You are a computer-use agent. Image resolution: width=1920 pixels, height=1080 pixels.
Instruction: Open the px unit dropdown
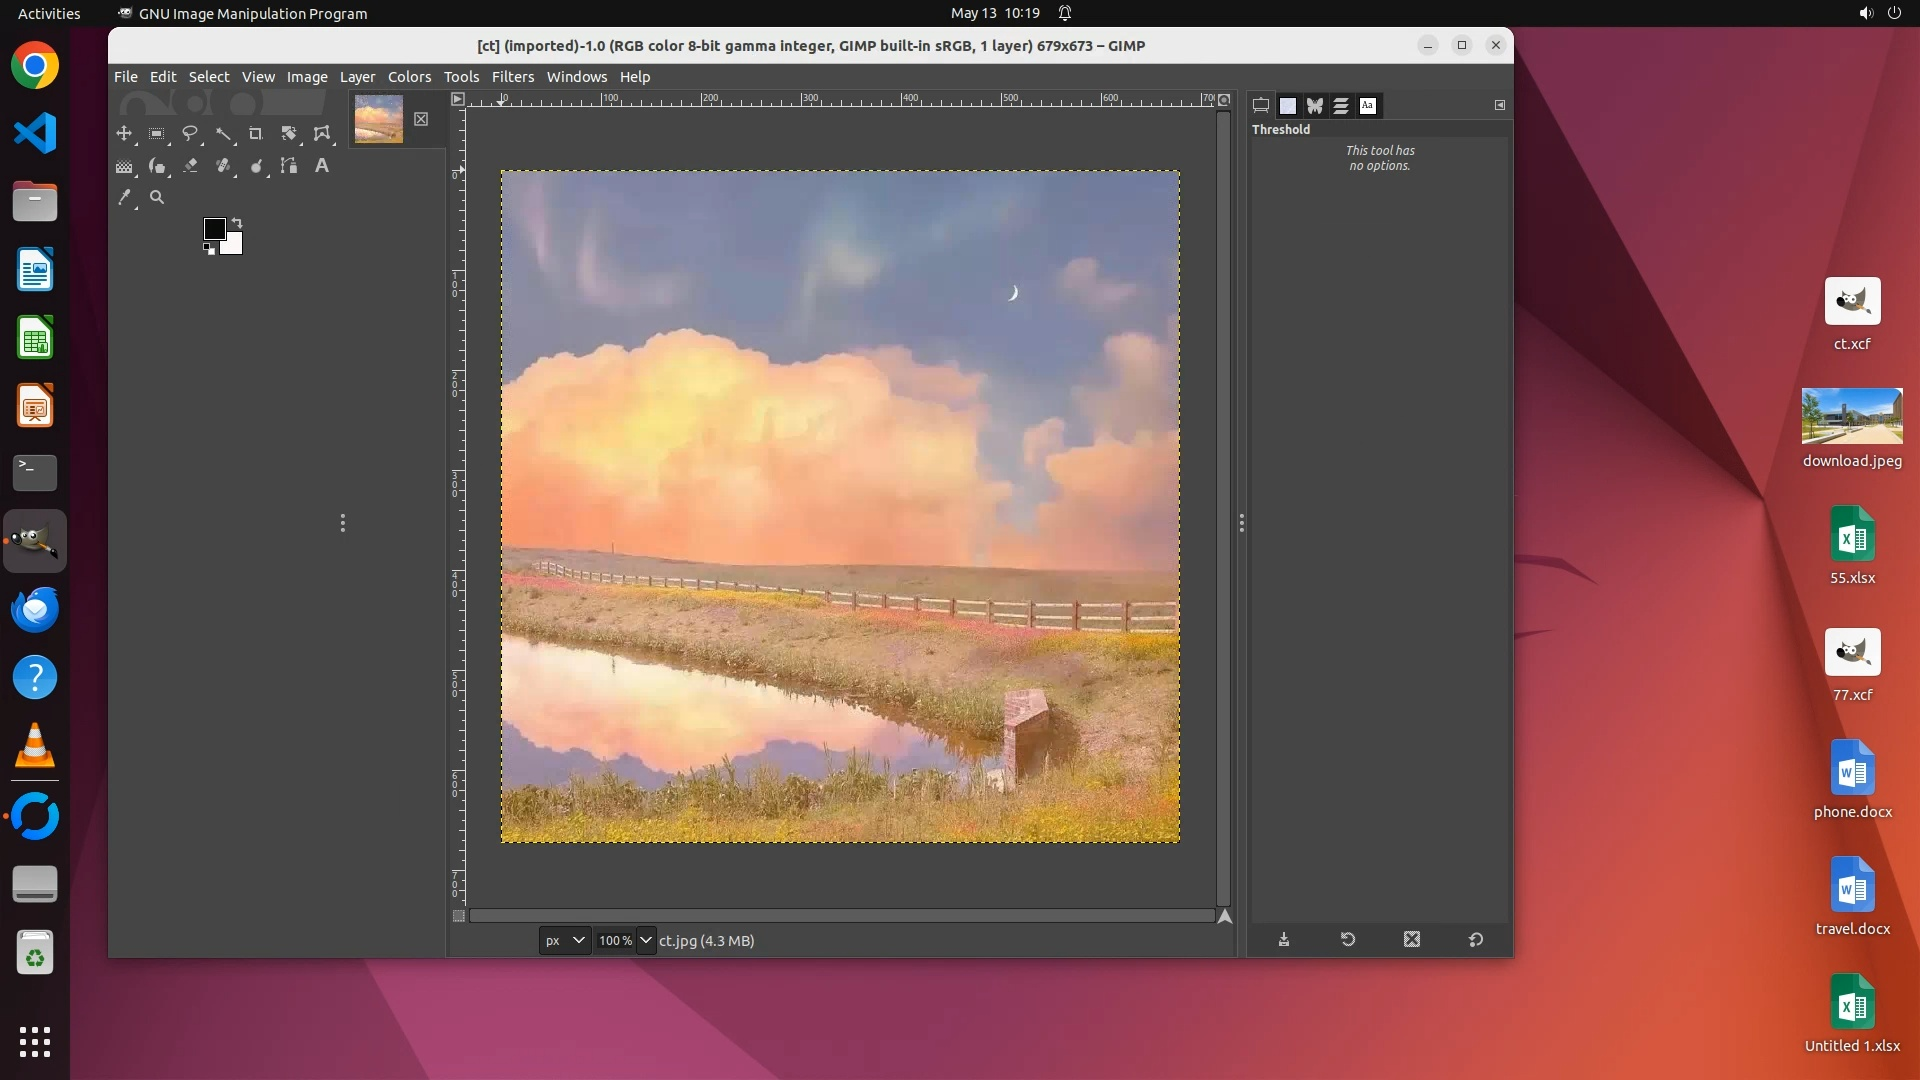pos(565,940)
